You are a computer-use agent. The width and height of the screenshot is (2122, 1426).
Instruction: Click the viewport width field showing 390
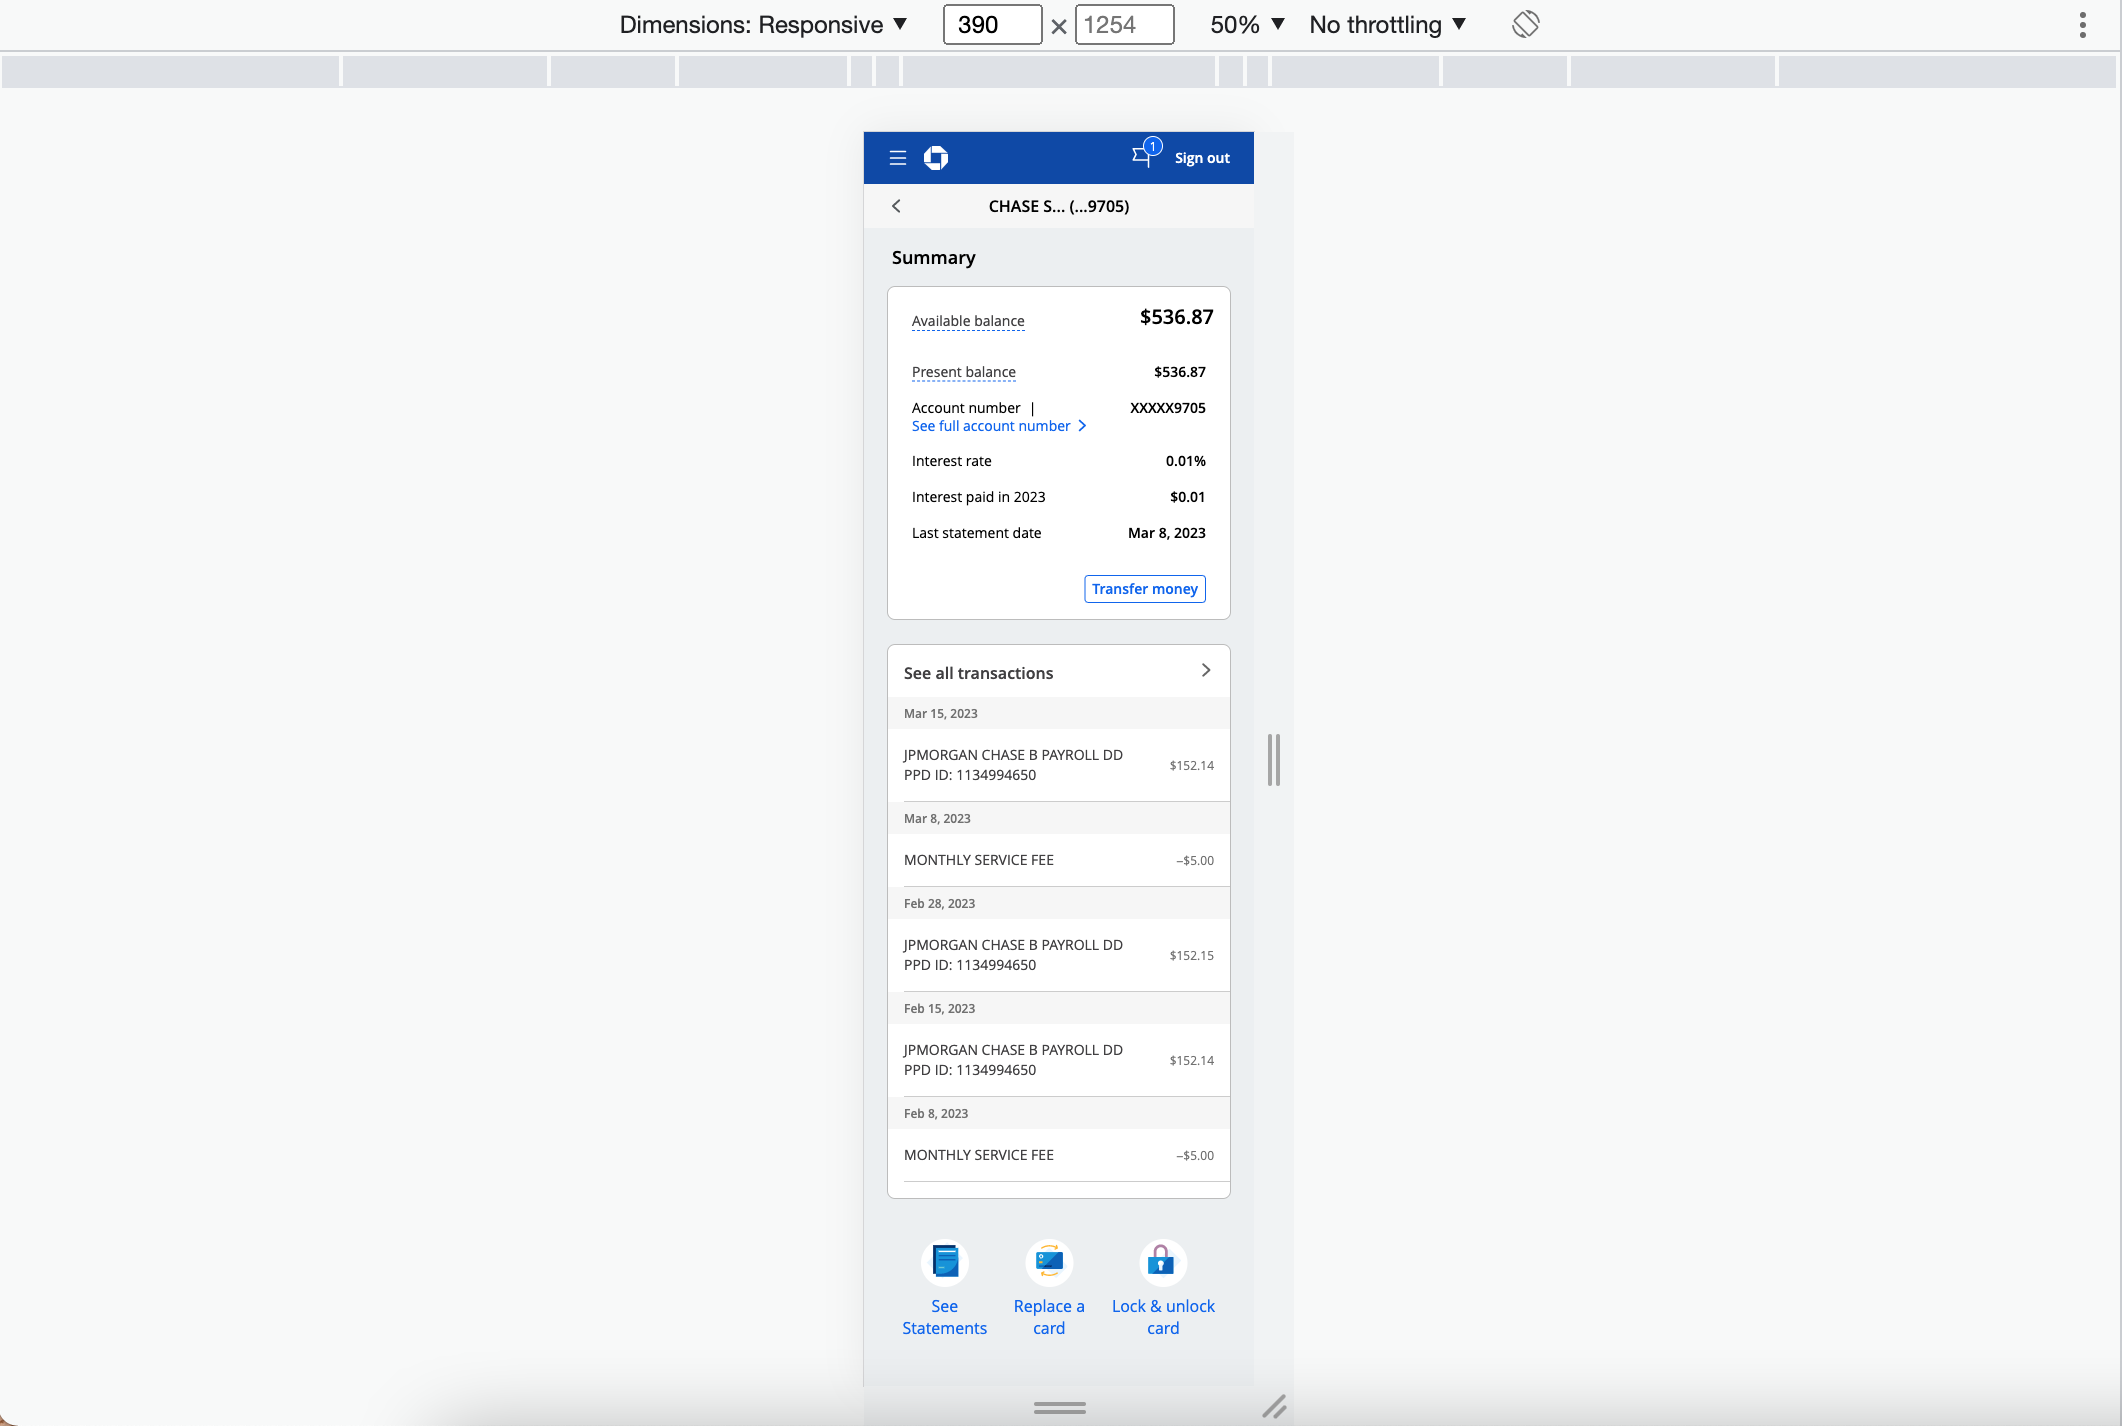click(x=991, y=24)
